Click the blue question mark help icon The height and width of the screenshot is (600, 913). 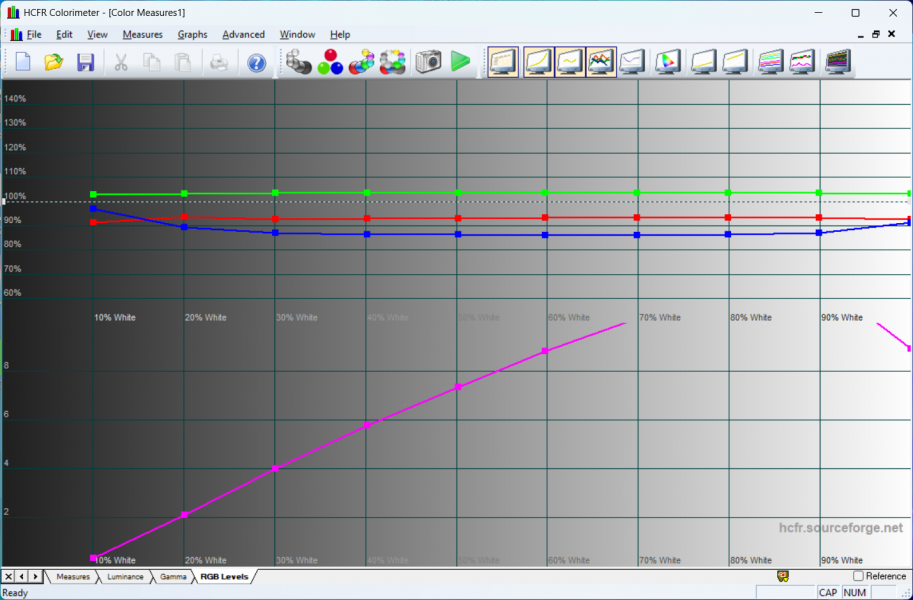click(257, 62)
